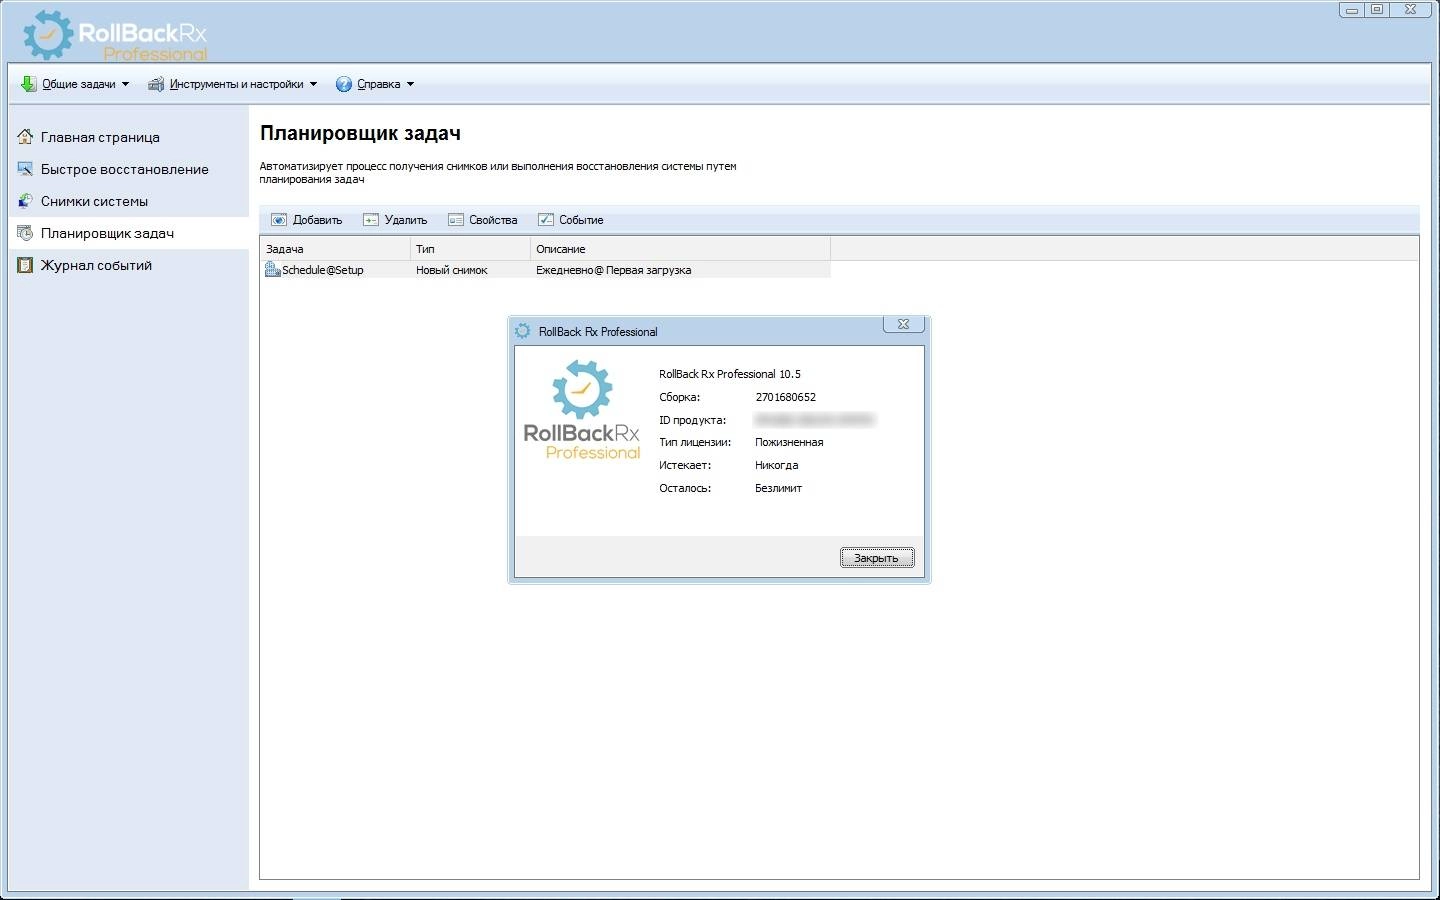Sort by the Описание column header
This screenshot has width=1440, height=900.
(x=680, y=249)
